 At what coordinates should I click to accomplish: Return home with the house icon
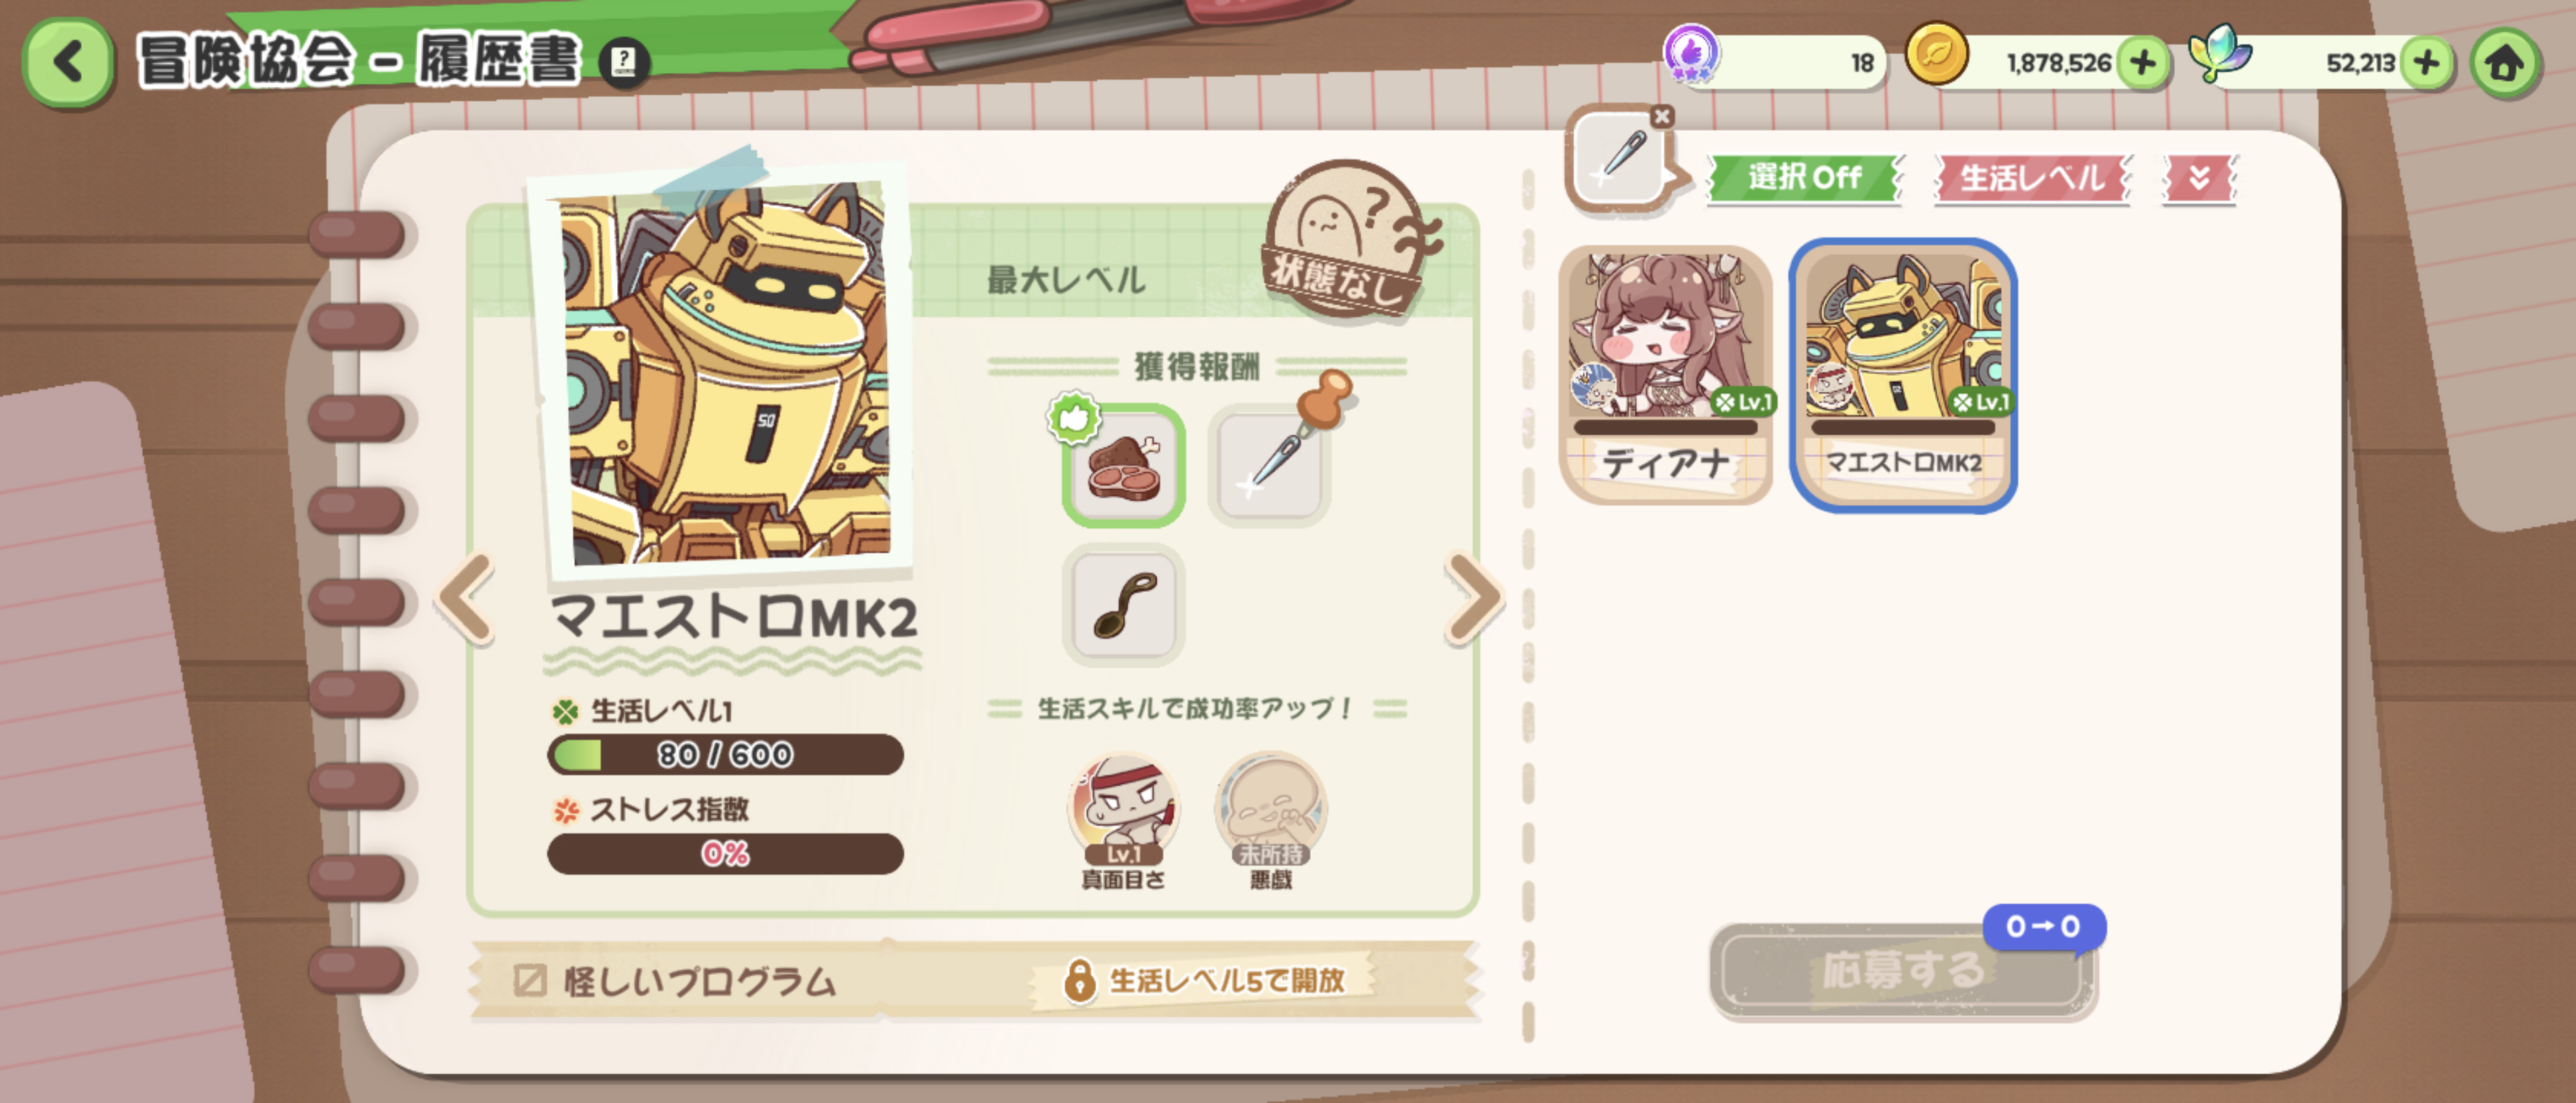pyautogui.click(x=2505, y=64)
